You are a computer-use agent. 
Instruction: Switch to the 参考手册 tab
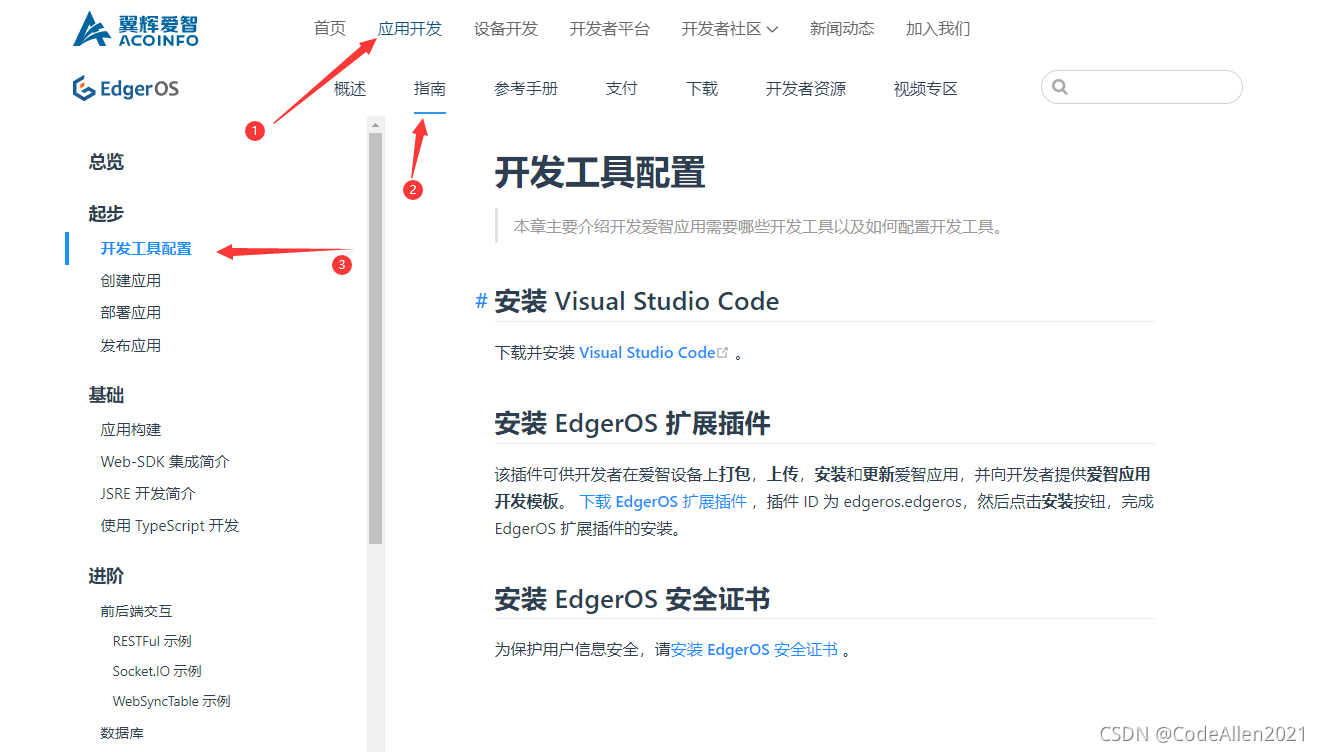tap(526, 89)
